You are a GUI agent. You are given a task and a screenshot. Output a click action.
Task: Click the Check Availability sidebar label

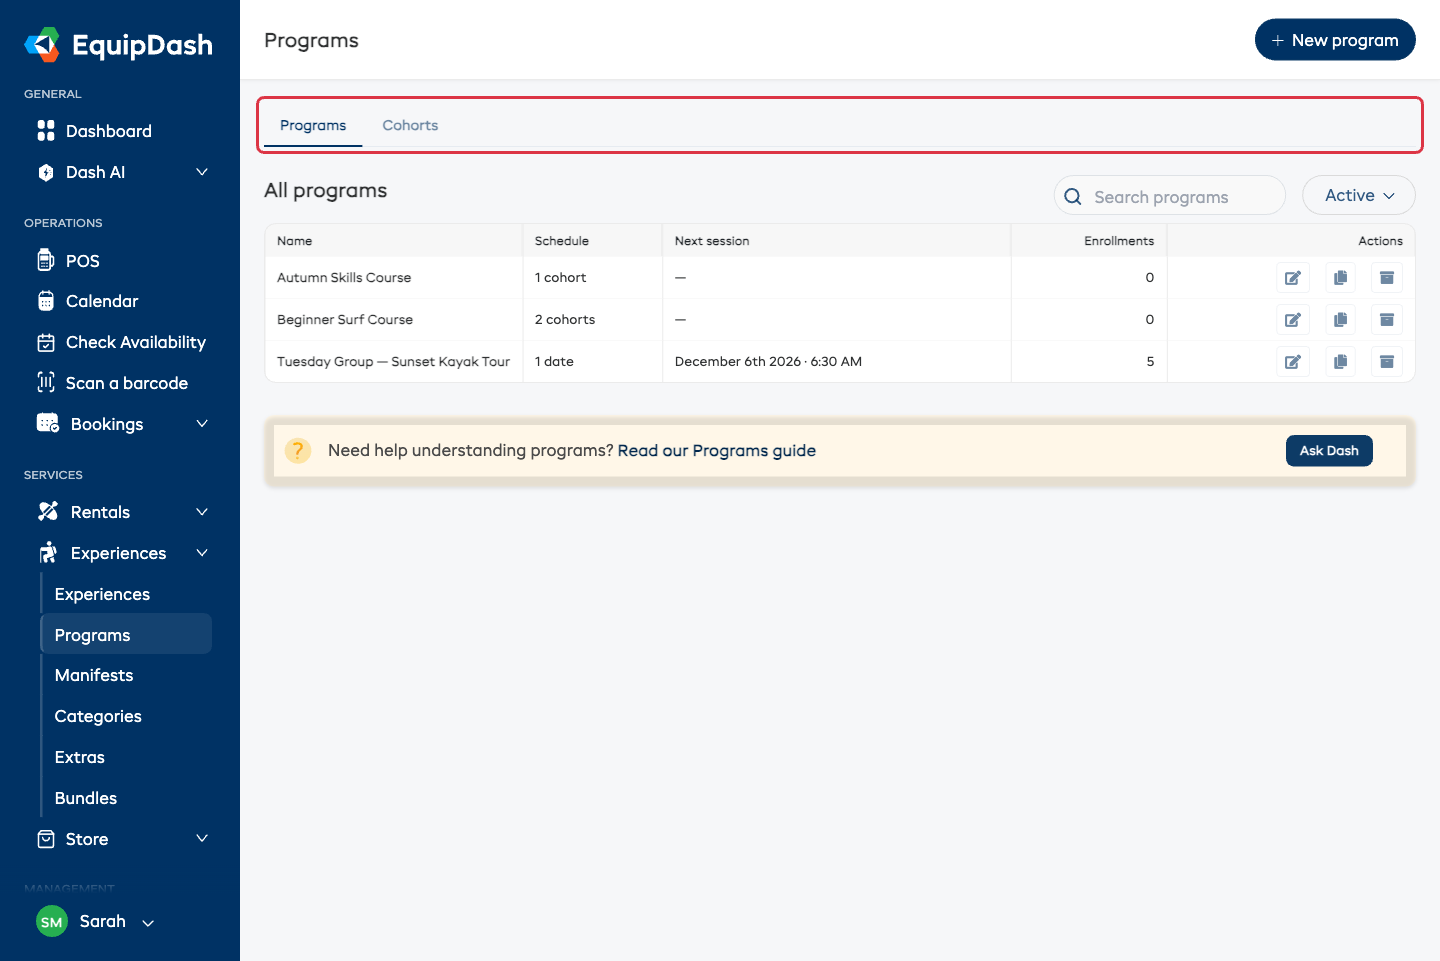click(136, 342)
